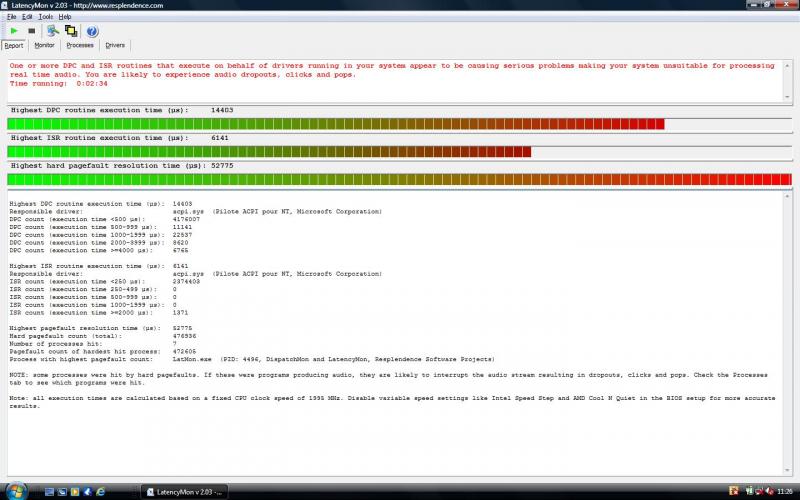Screen dimensions: 800x500
Task: Click DPC count >=4000 value 6766
Action: pos(181,251)
